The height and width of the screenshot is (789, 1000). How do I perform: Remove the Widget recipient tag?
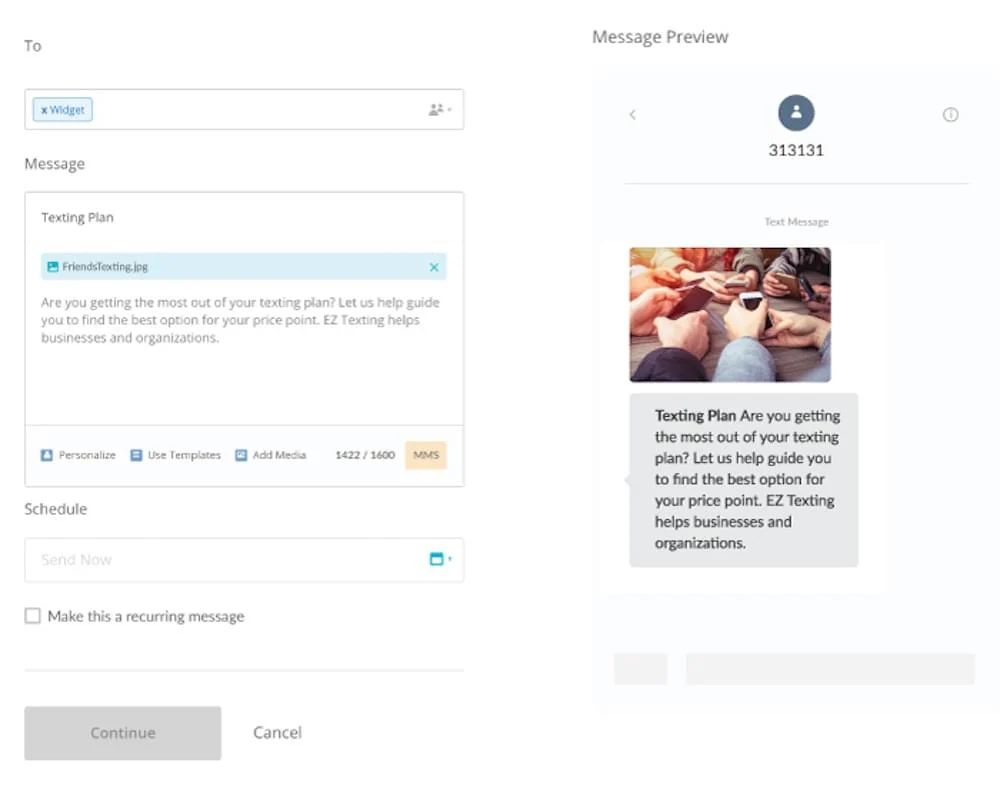pos(44,110)
